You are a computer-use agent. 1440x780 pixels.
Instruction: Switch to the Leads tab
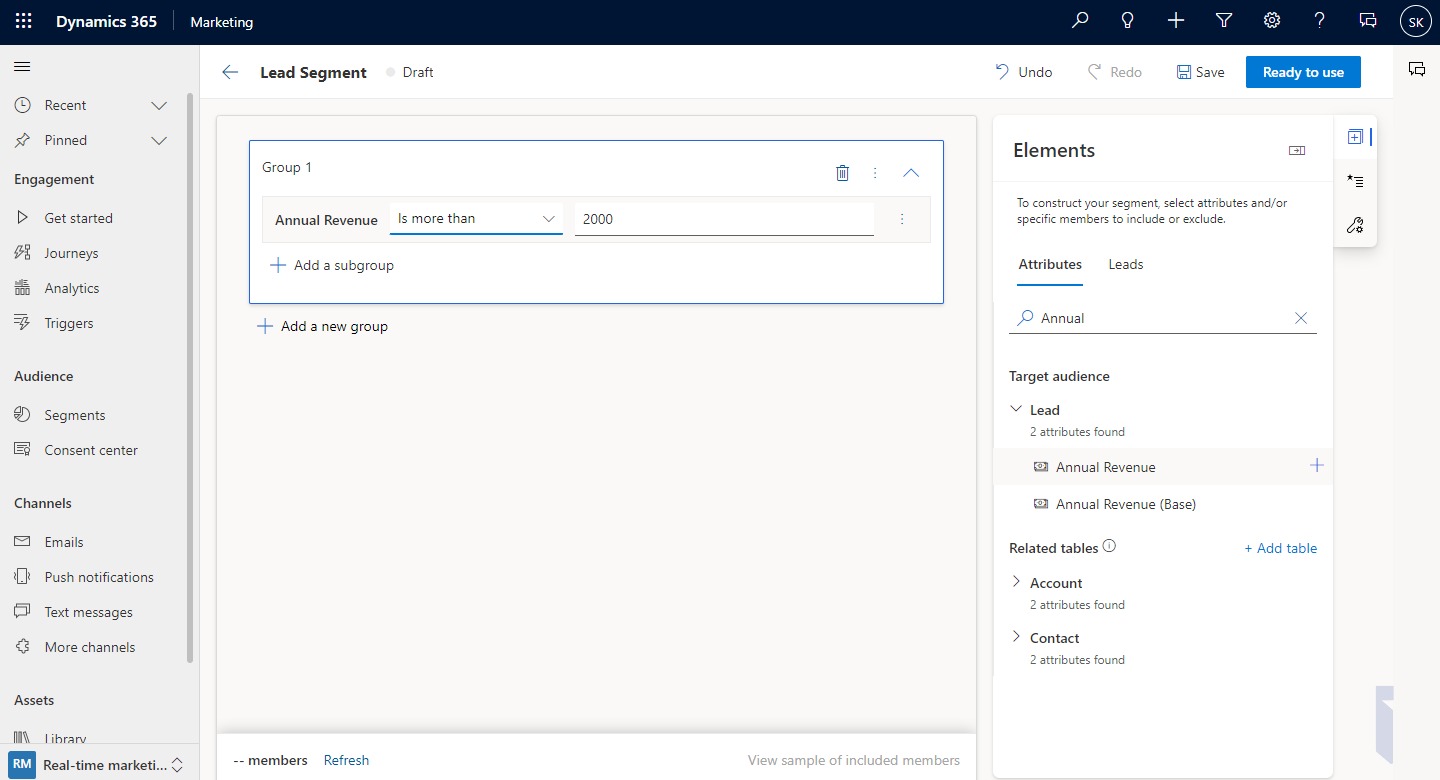pyautogui.click(x=1125, y=264)
